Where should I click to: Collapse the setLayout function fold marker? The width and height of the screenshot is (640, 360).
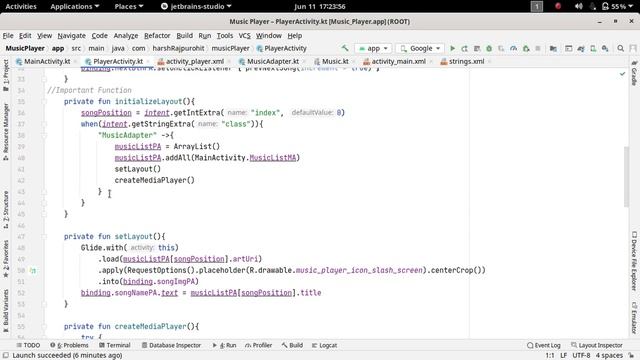(44, 237)
